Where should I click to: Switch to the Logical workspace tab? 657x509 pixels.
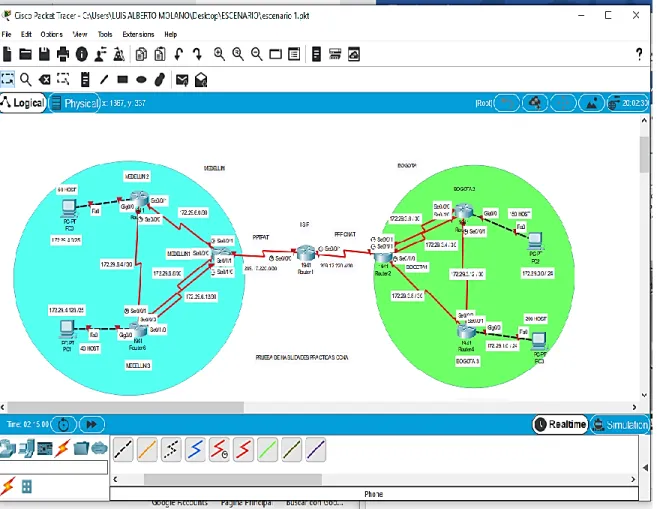(x=23, y=103)
